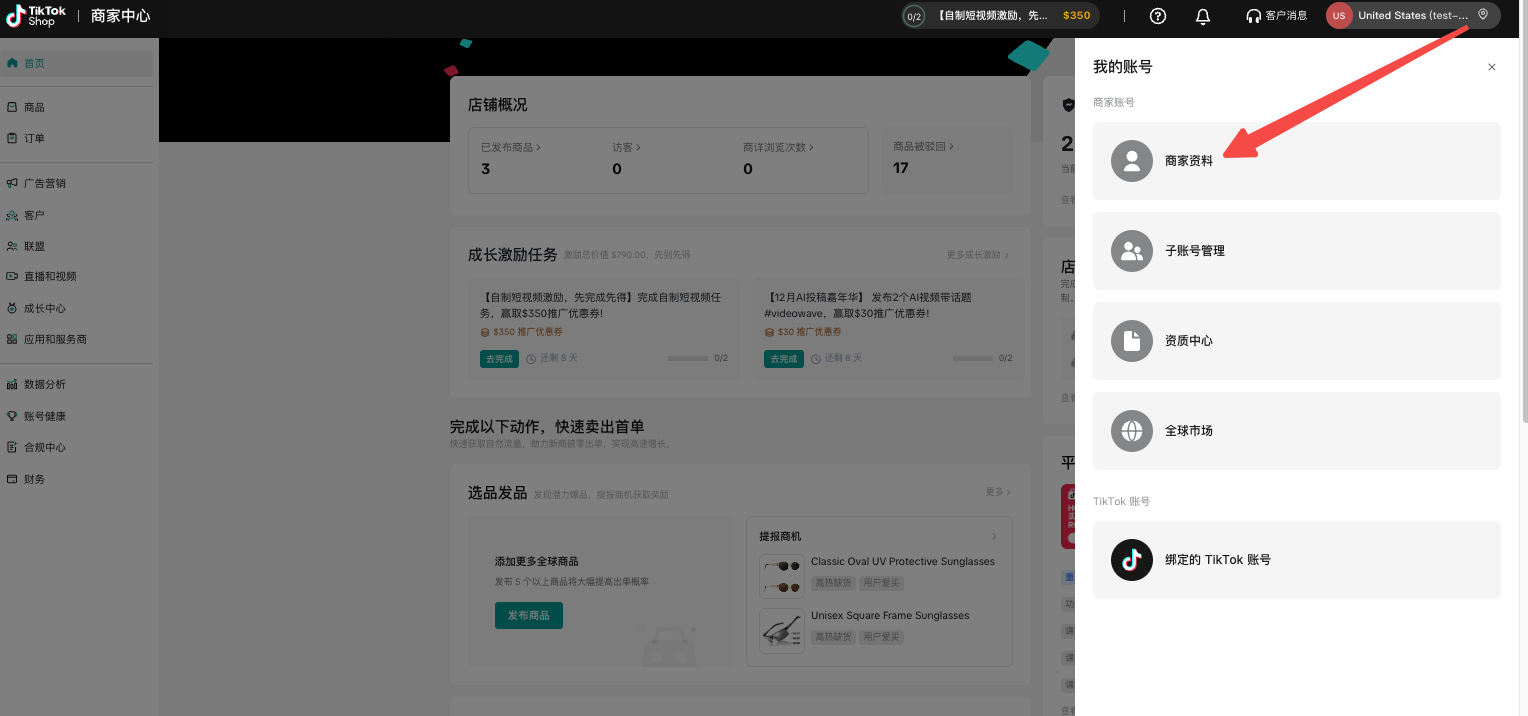Expand 商详浏览次数 stat chevron
The height and width of the screenshot is (716, 1528).
811,147
